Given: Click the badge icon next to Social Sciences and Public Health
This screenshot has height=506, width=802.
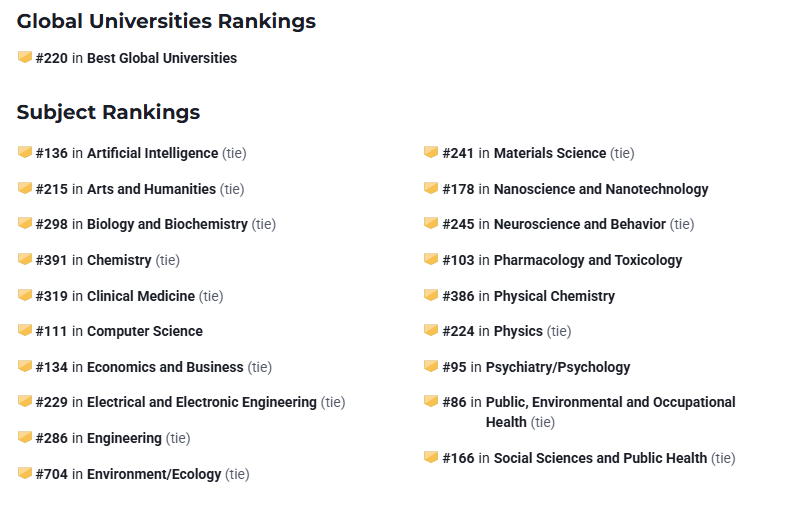Looking at the screenshot, I should (431, 457).
